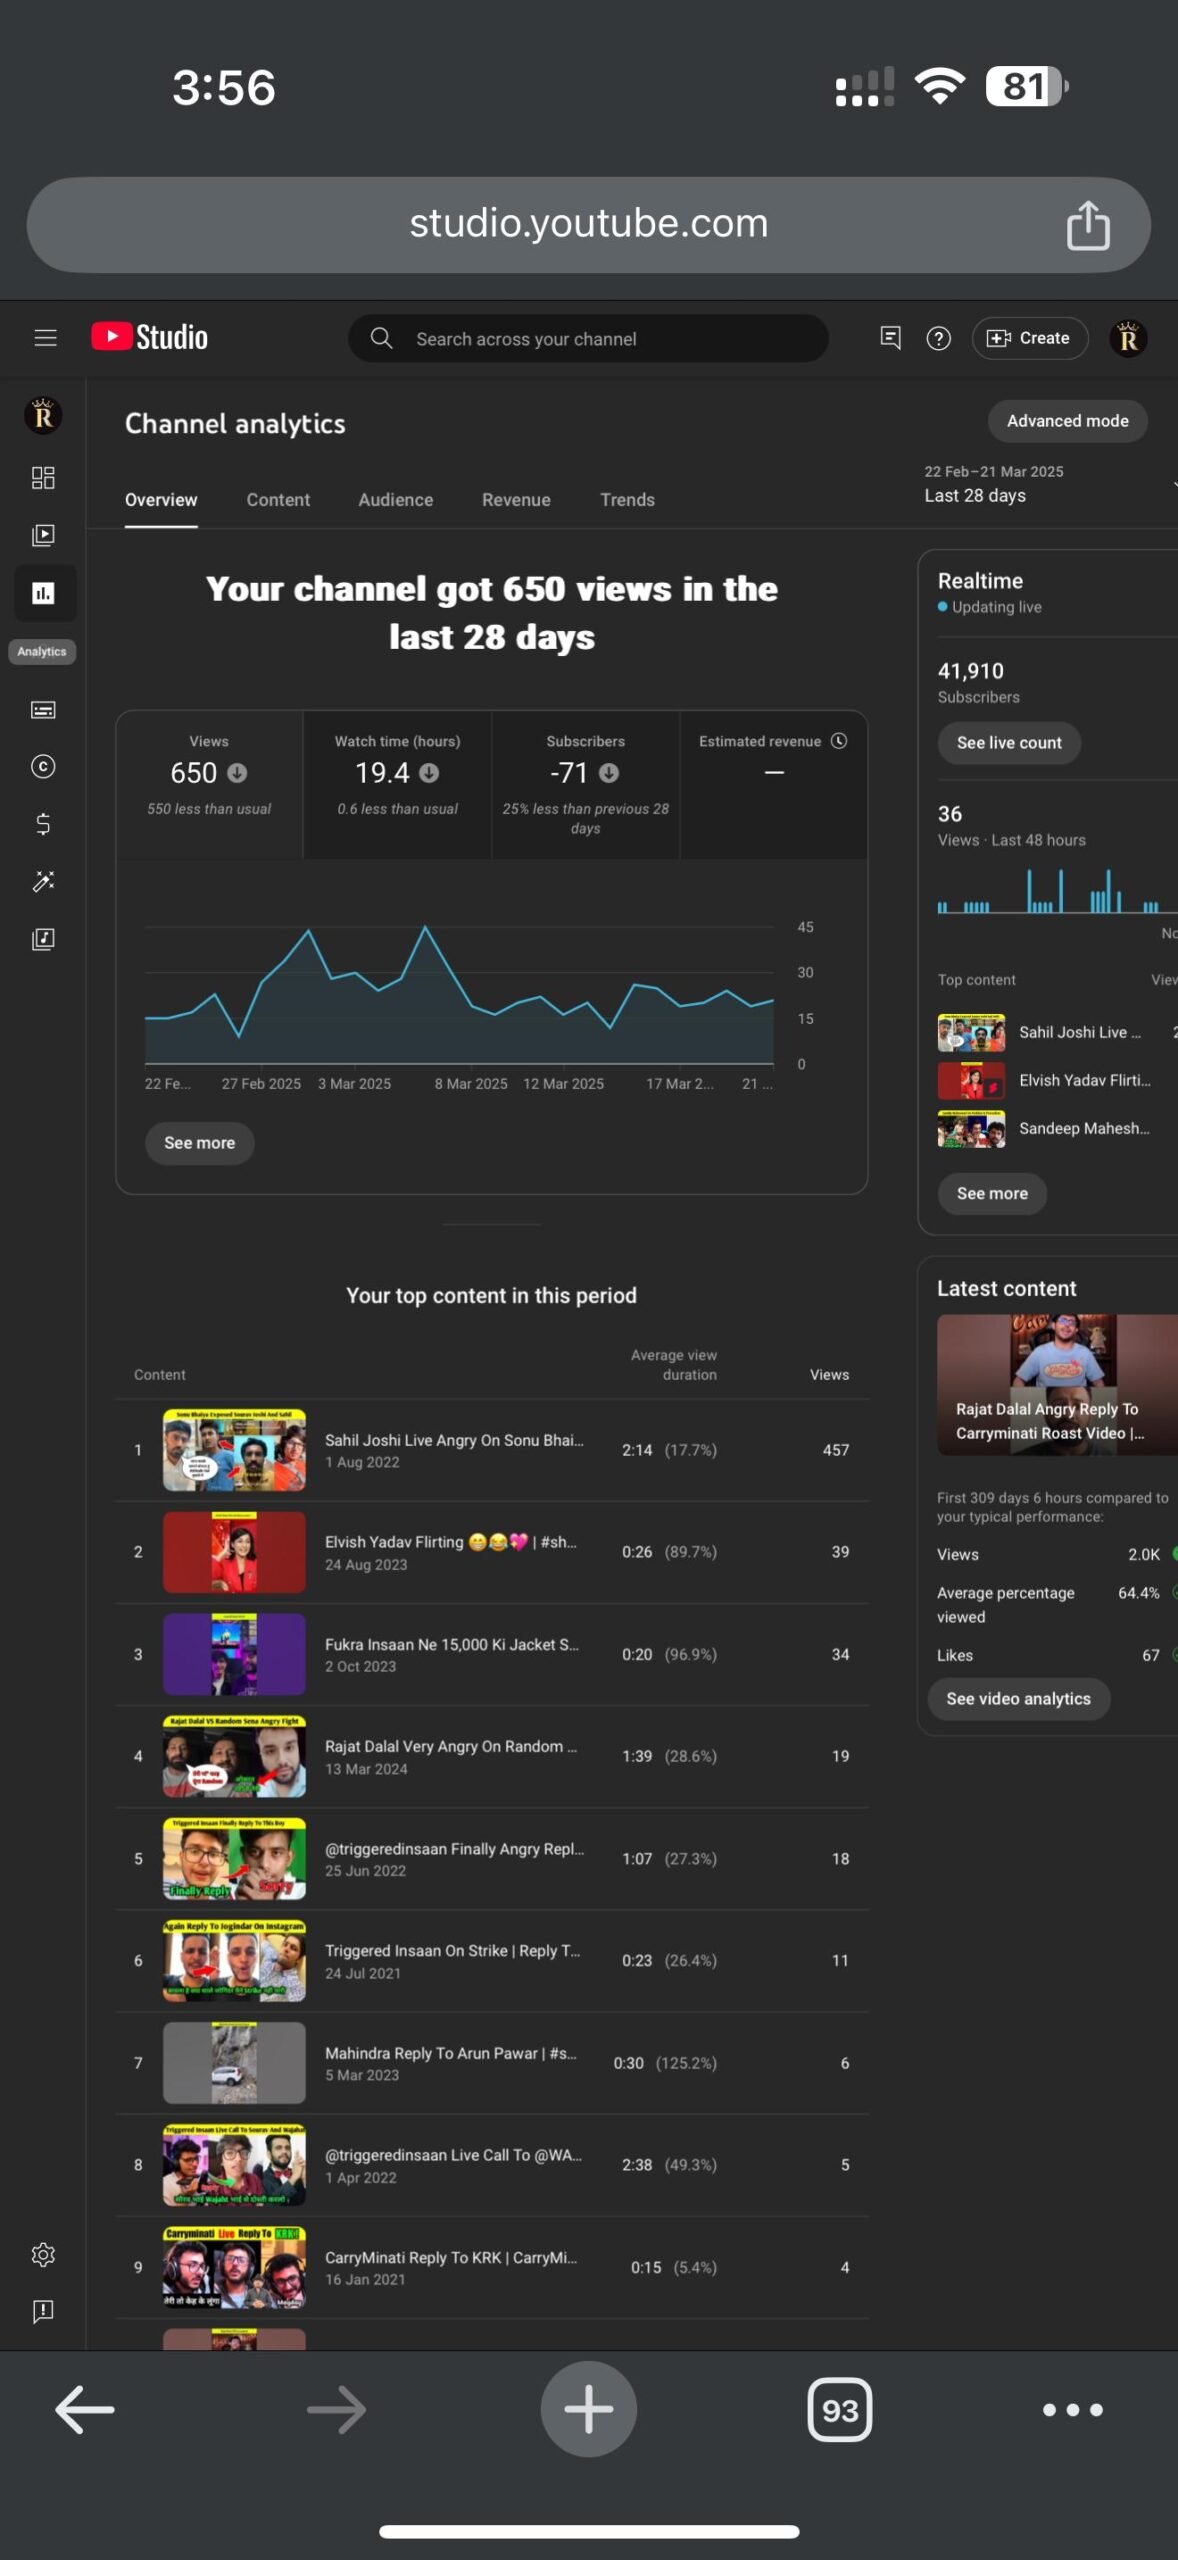Enable Advanced mode

point(1067,421)
